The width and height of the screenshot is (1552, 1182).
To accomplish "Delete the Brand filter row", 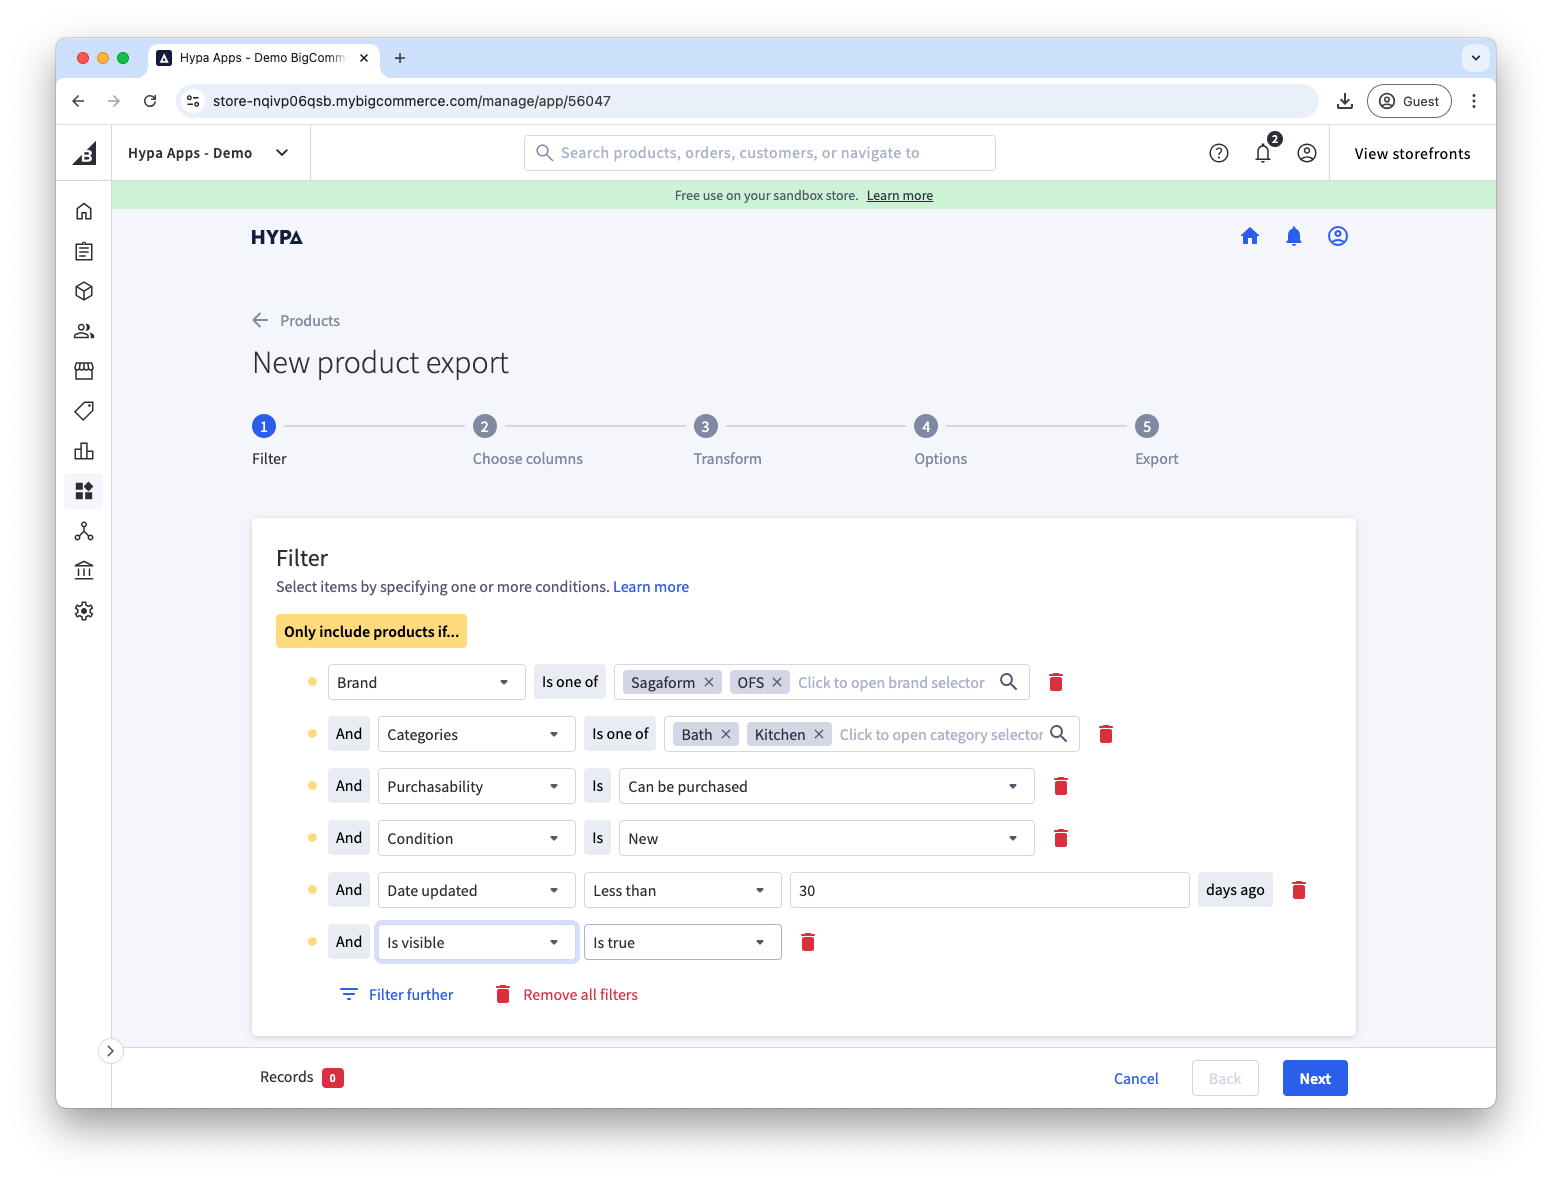I will pos(1055,682).
